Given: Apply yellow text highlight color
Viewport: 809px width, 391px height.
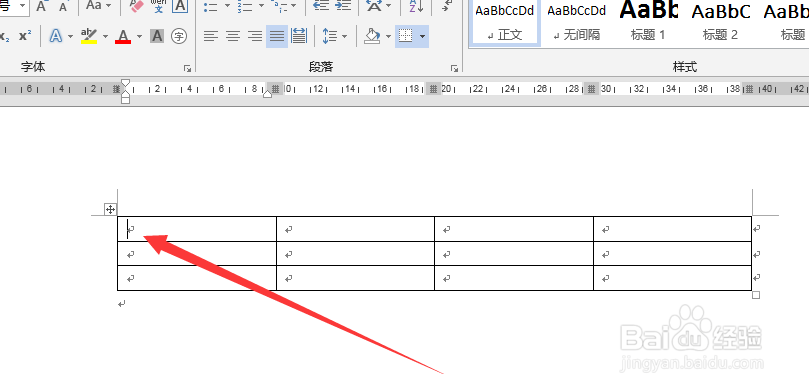Looking at the screenshot, I should point(89,36).
